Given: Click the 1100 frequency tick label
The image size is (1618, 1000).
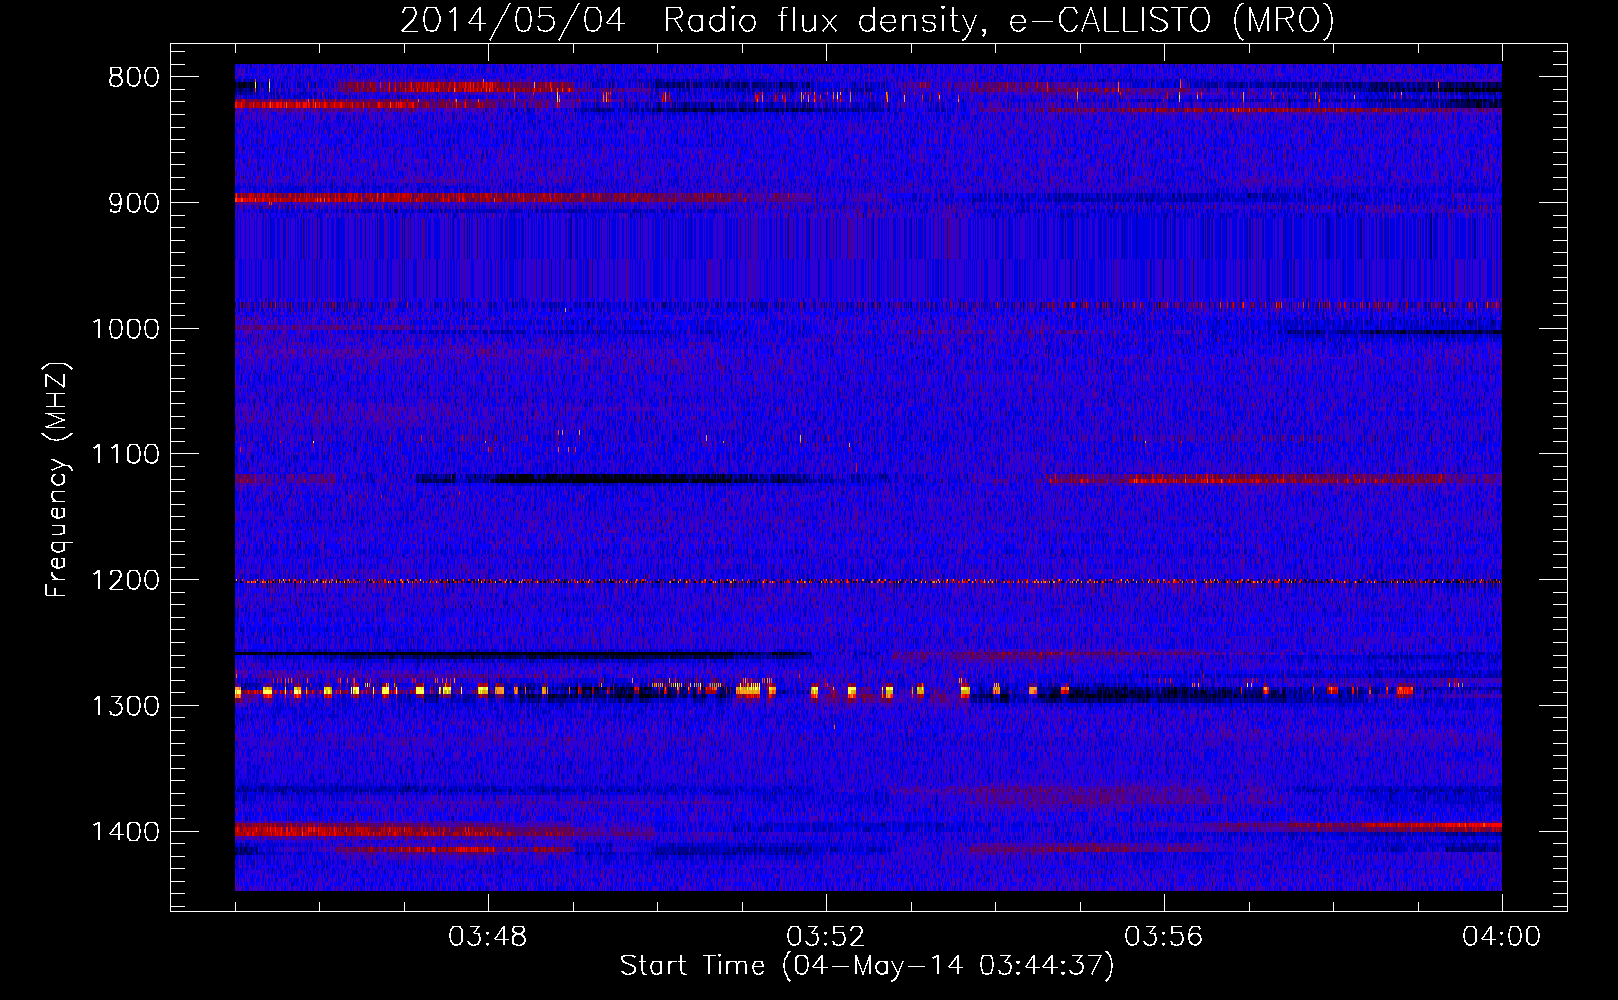Looking at the screenshot, I should click(125, 455).
